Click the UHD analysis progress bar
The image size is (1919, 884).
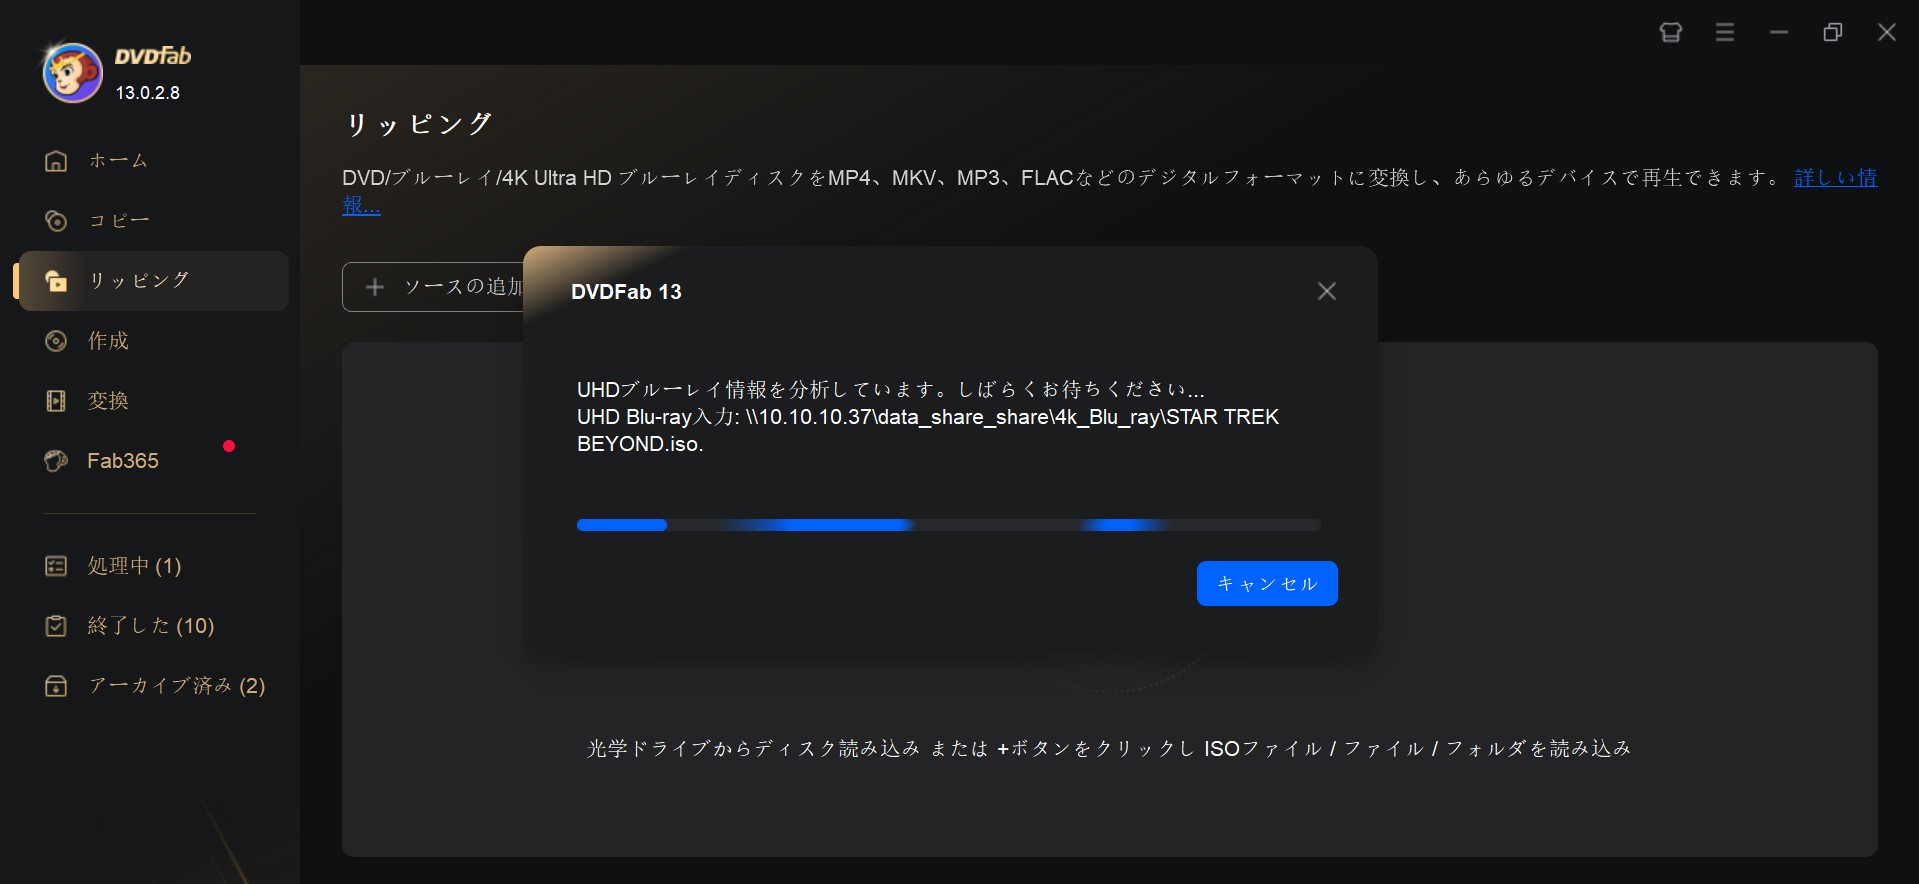tap(948, 525)
